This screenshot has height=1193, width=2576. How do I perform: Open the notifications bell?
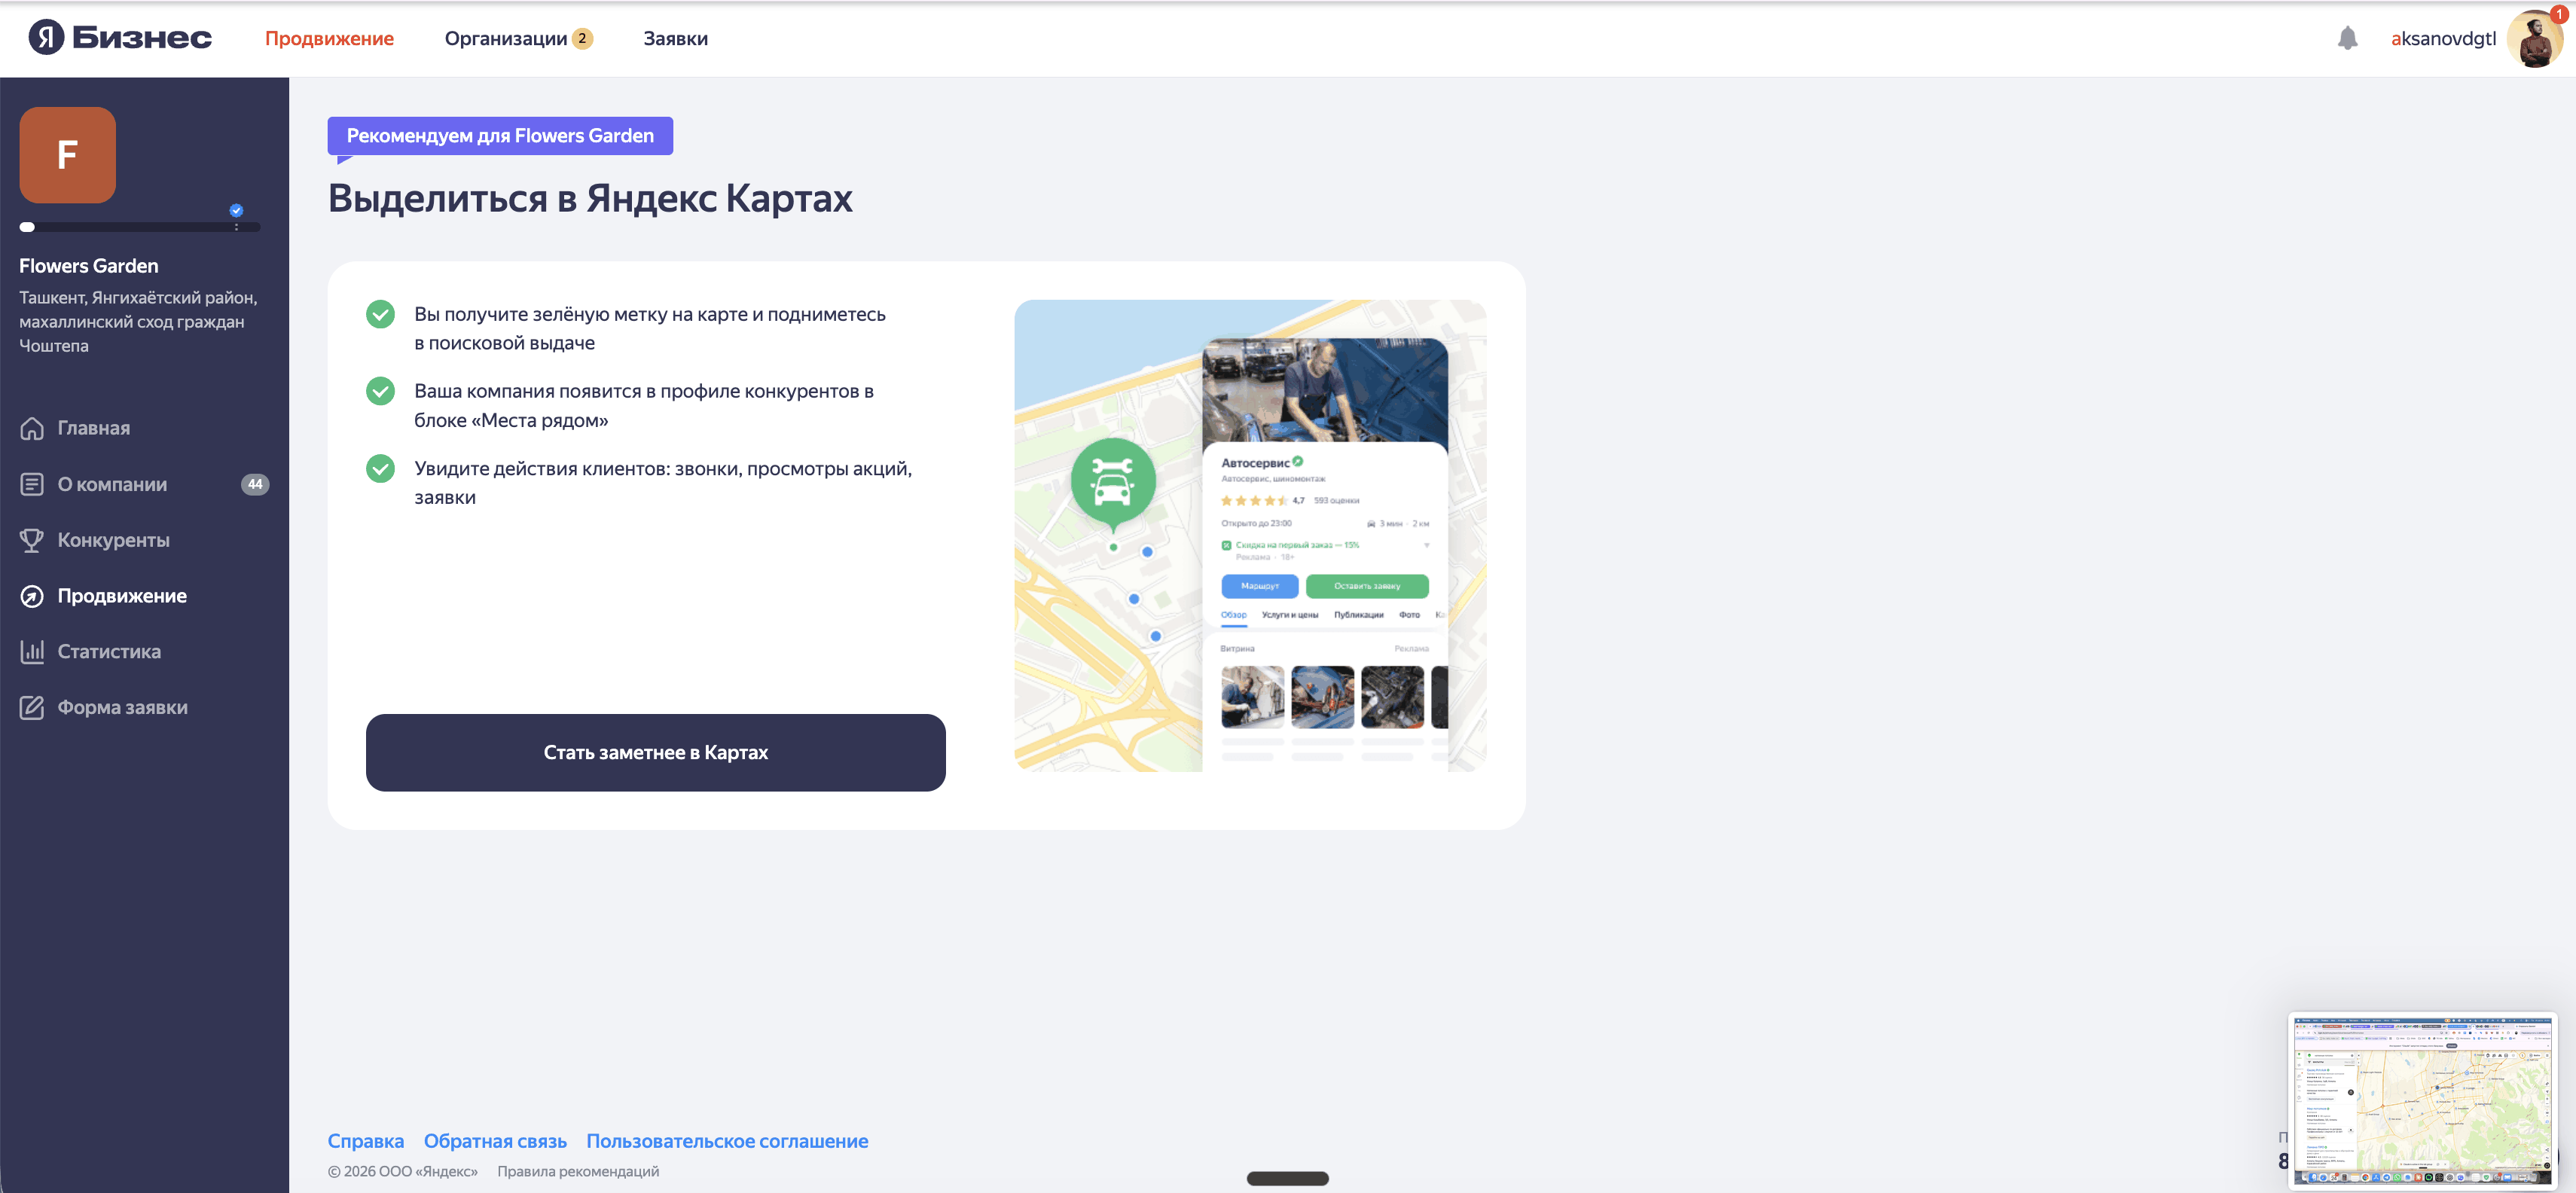(x=2347, y=38)
